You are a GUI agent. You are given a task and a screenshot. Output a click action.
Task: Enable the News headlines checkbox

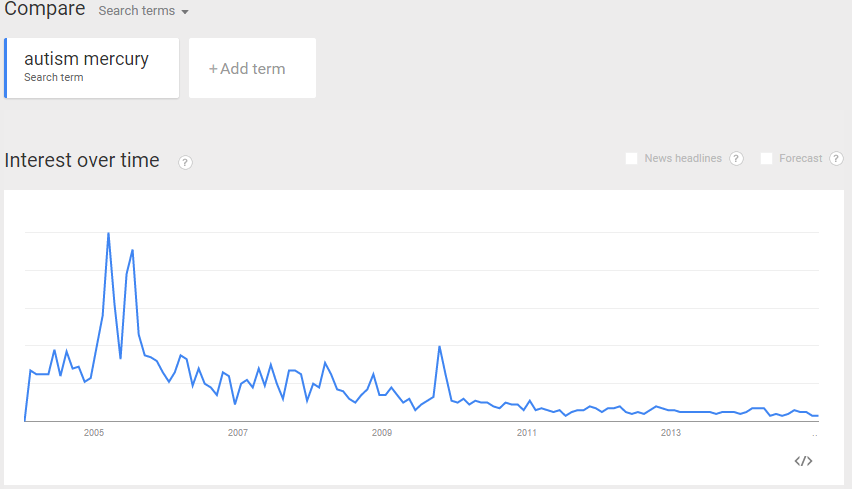[631, 158]
